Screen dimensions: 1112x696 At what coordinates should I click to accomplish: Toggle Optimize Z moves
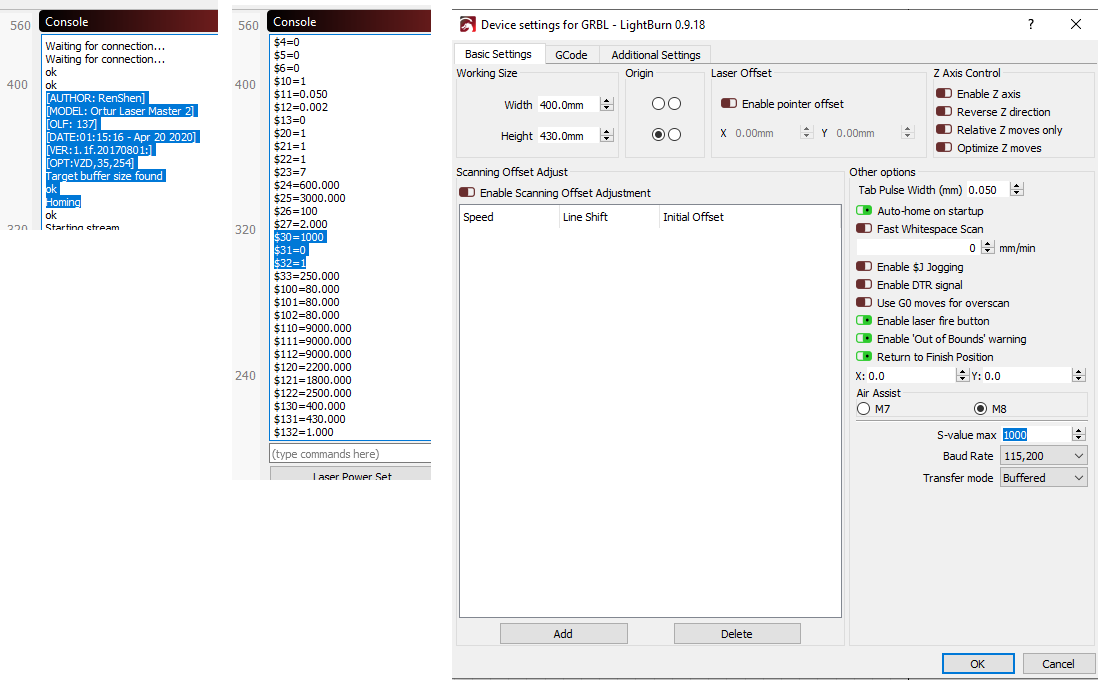tap(944, 148)
